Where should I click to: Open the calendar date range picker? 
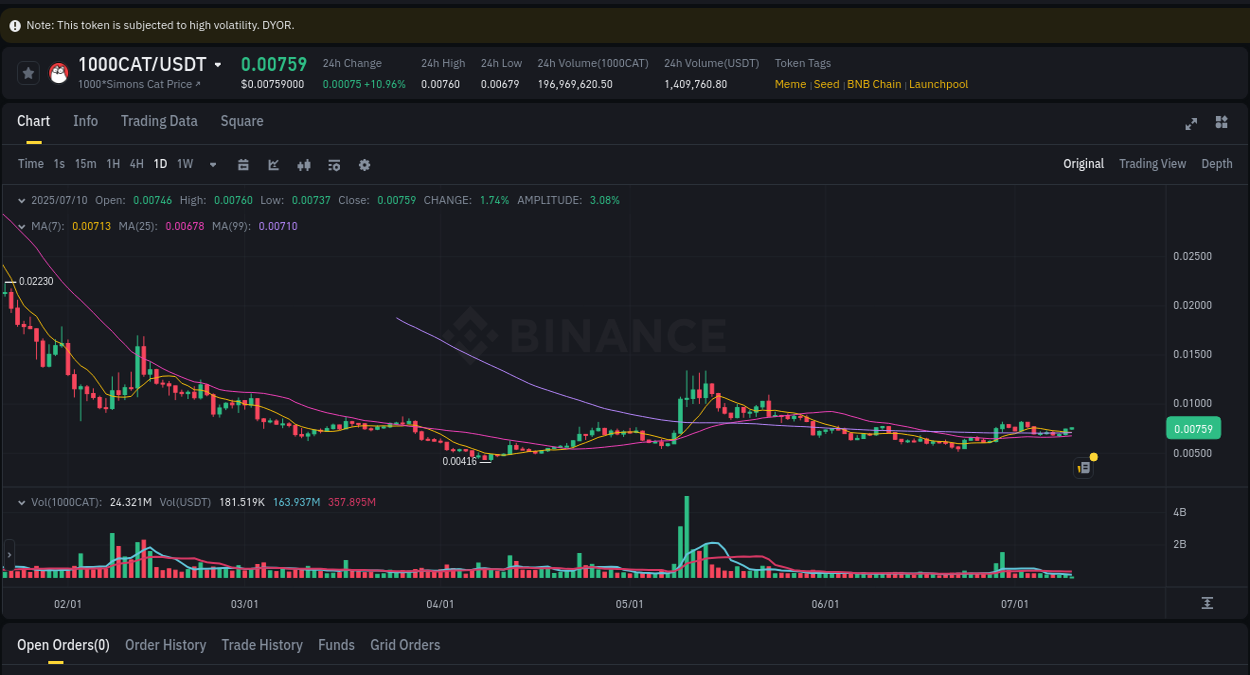click(x=243, y=164)
